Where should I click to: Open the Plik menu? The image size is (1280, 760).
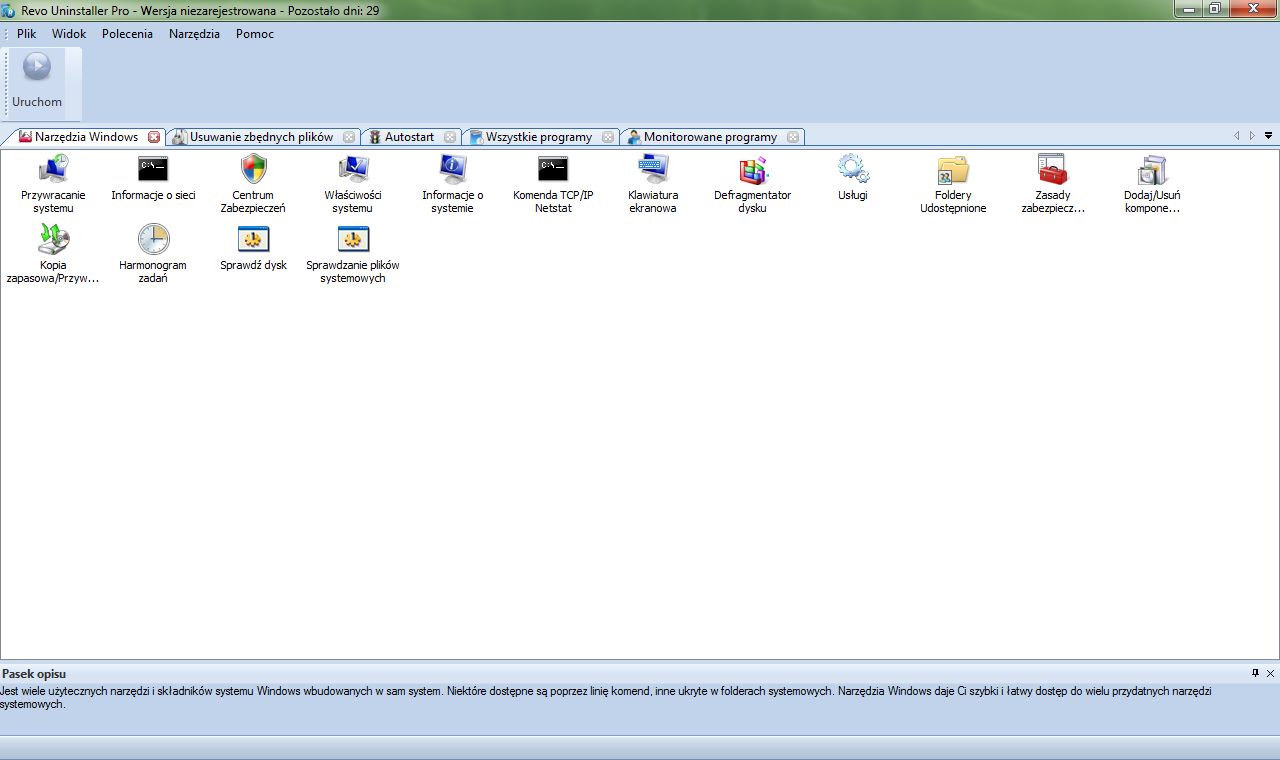coord(27,34)
